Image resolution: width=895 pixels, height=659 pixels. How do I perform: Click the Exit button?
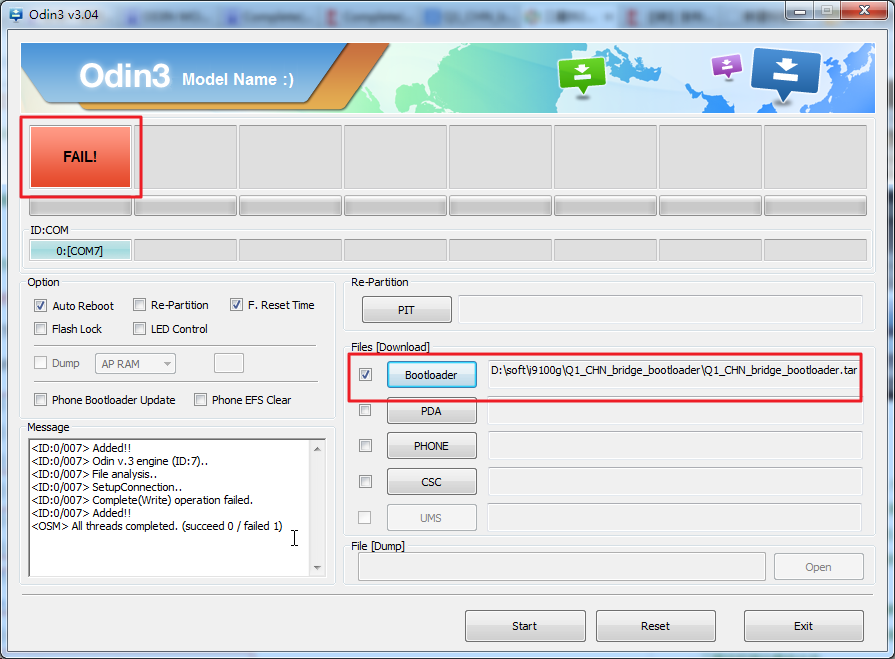804,626
